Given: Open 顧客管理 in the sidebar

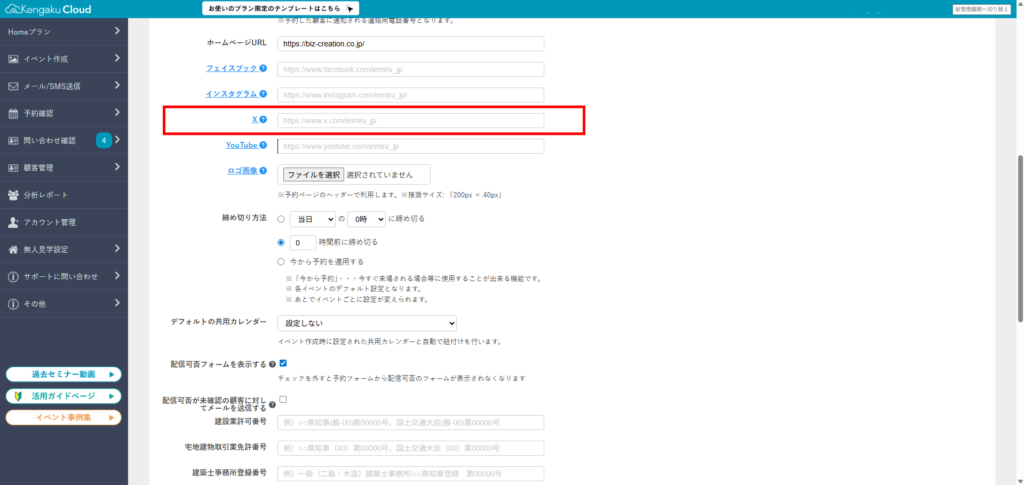Looking at the screenshot, I should (x=64, y=168).
